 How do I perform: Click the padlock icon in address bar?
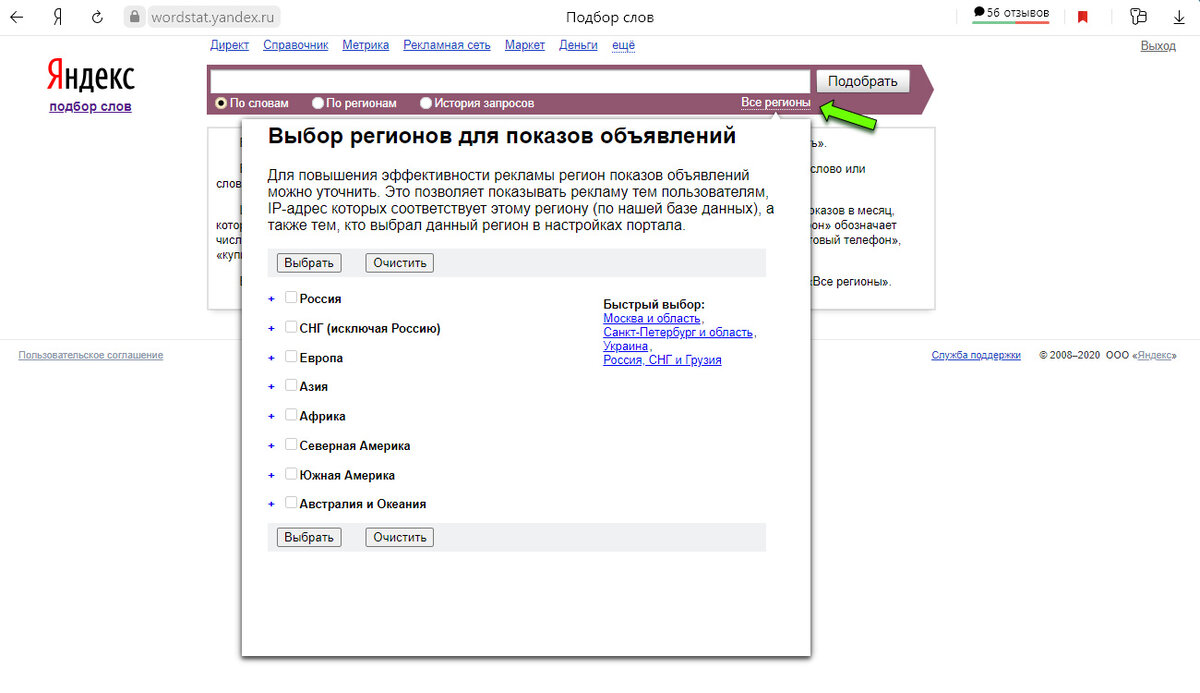(136, 17)
